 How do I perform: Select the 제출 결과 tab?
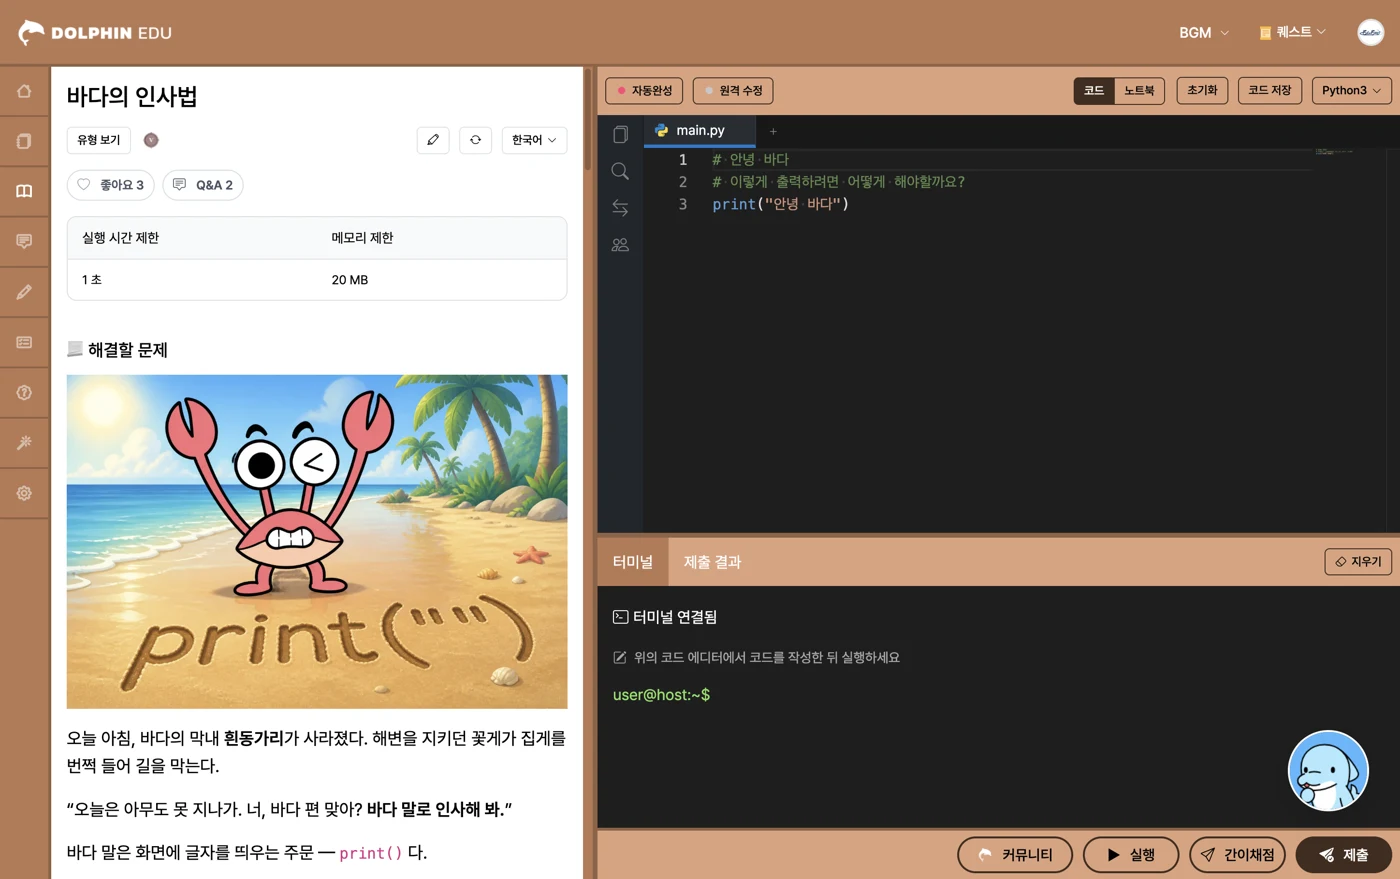point(712,562)
